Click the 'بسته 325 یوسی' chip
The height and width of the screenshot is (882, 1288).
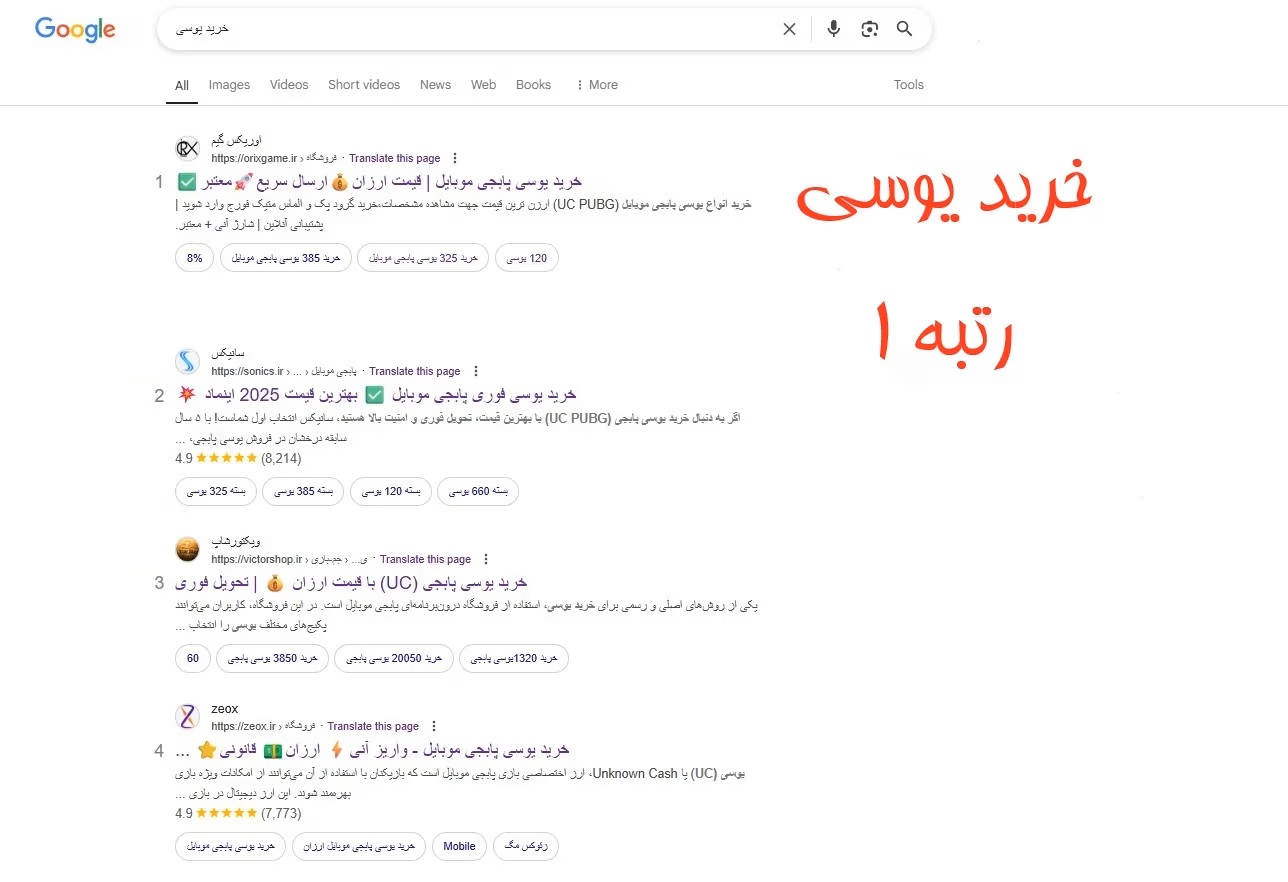click(x=216, y=491)
